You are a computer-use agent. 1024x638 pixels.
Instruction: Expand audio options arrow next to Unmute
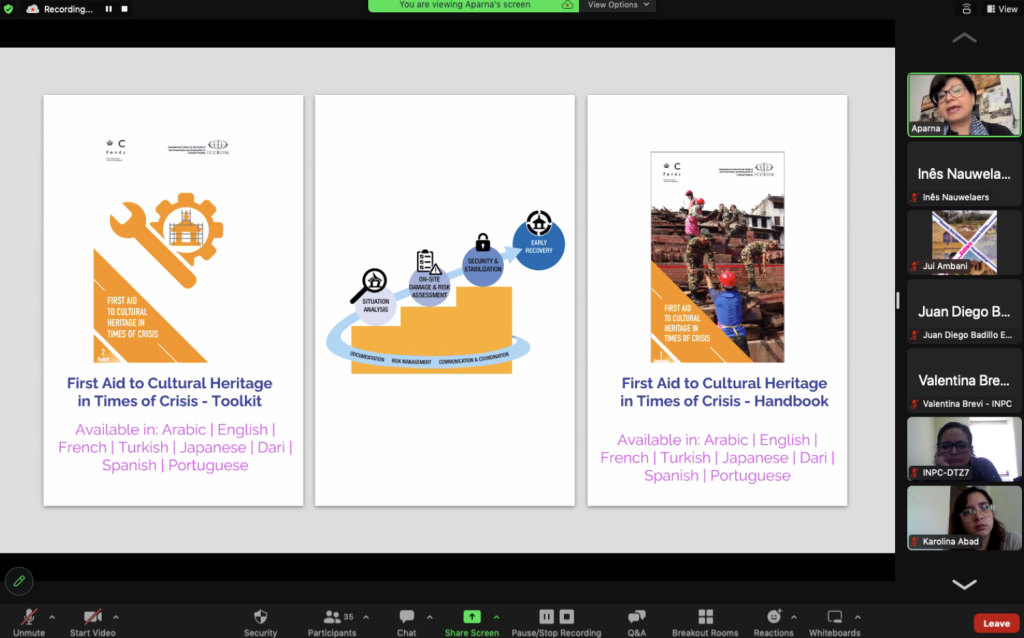(x=52, y=616)
